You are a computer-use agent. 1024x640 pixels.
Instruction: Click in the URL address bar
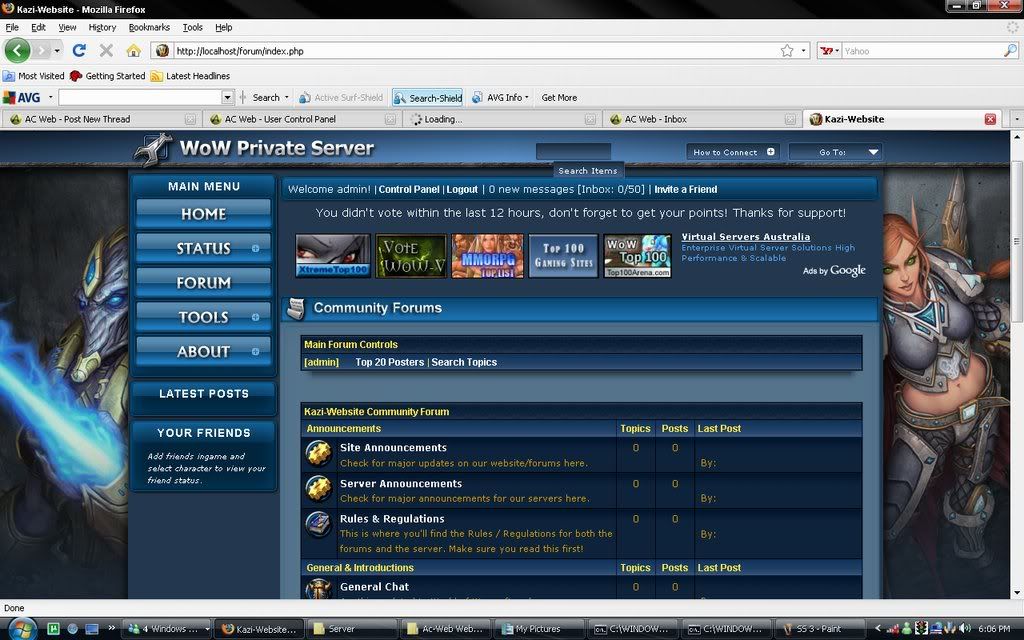tap(477, 51)
